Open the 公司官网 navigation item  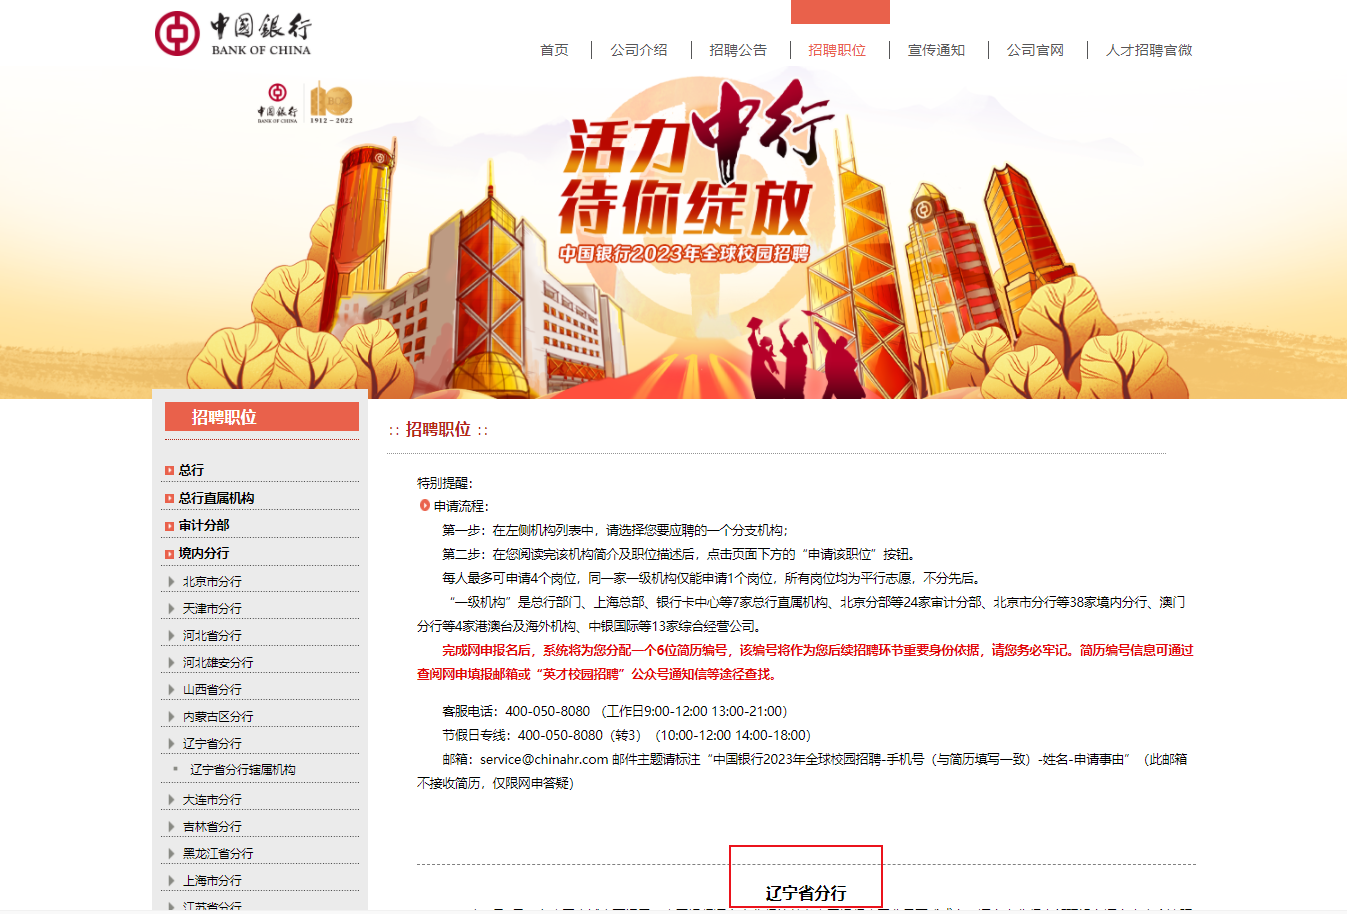click(x=1035, y=50)
